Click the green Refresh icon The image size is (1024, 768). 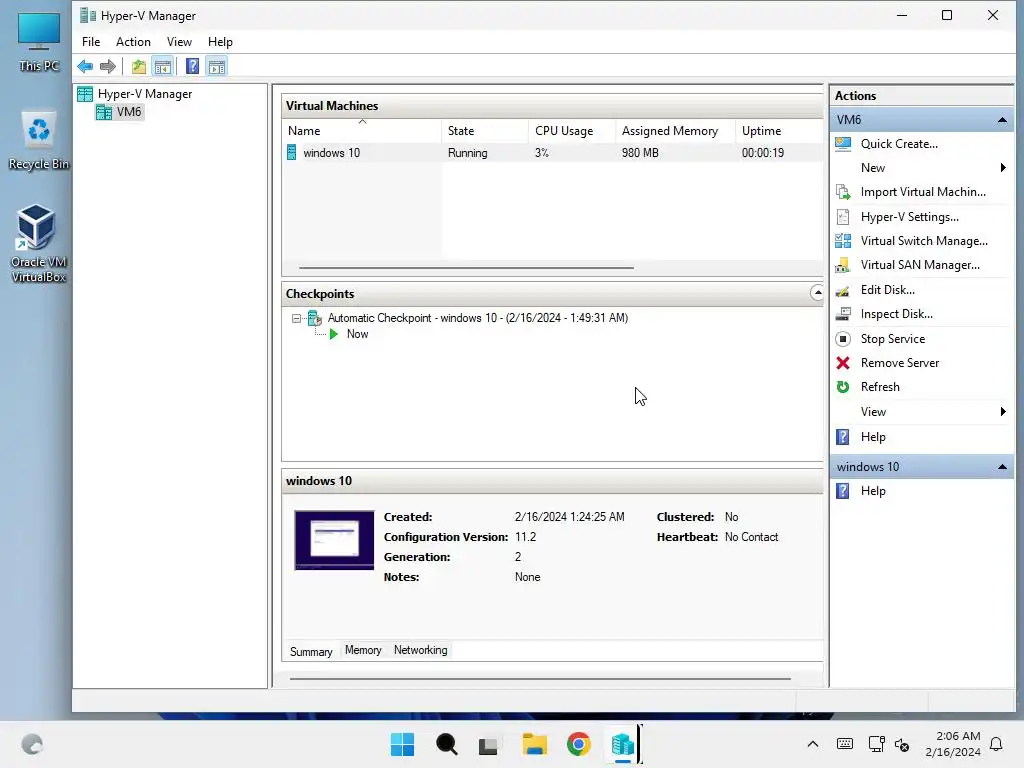(x=843, y=387)
